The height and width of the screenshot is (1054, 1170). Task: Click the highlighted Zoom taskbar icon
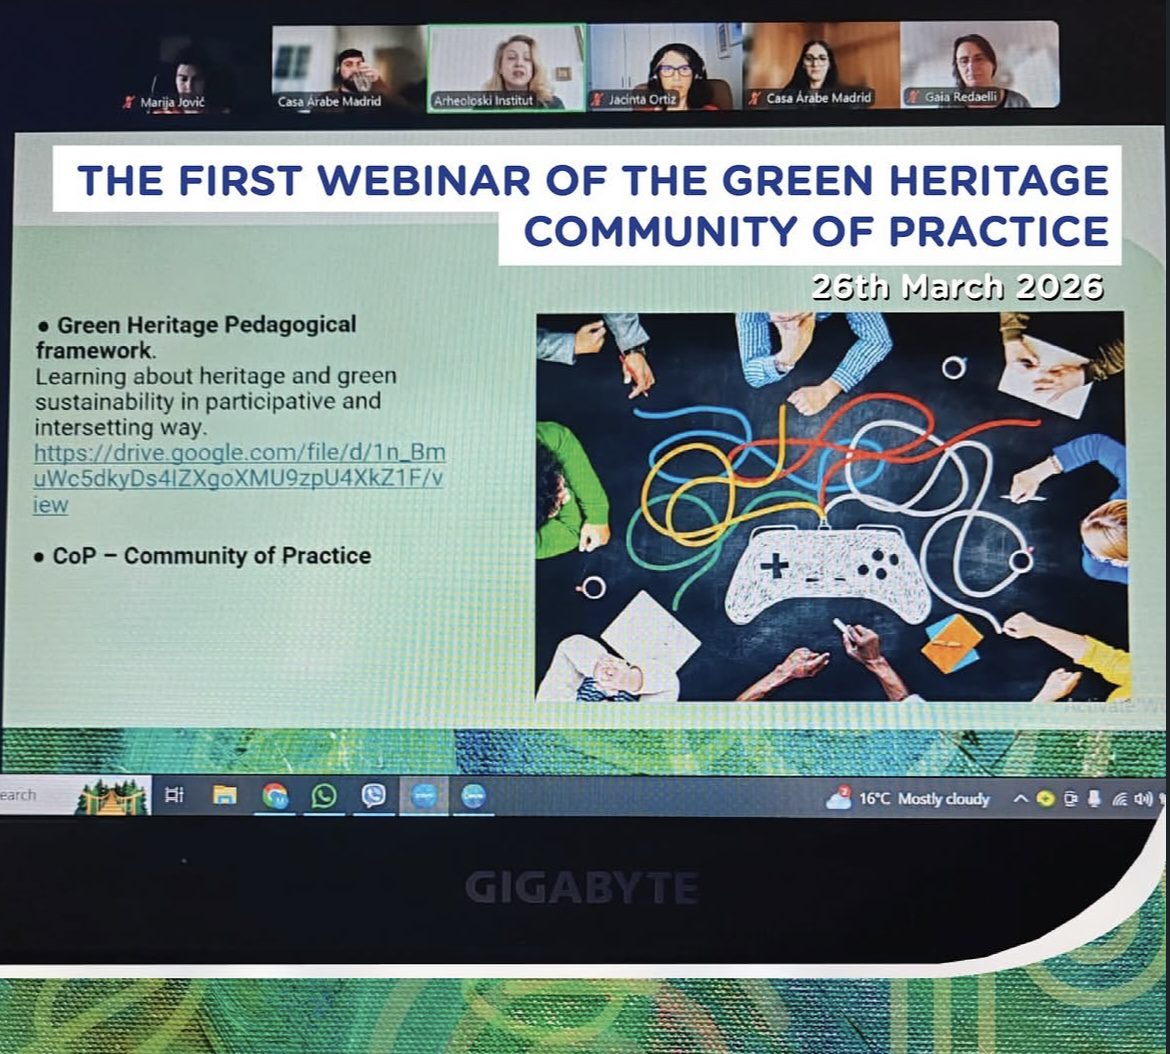pyautogui.click(x=424, y=796)
